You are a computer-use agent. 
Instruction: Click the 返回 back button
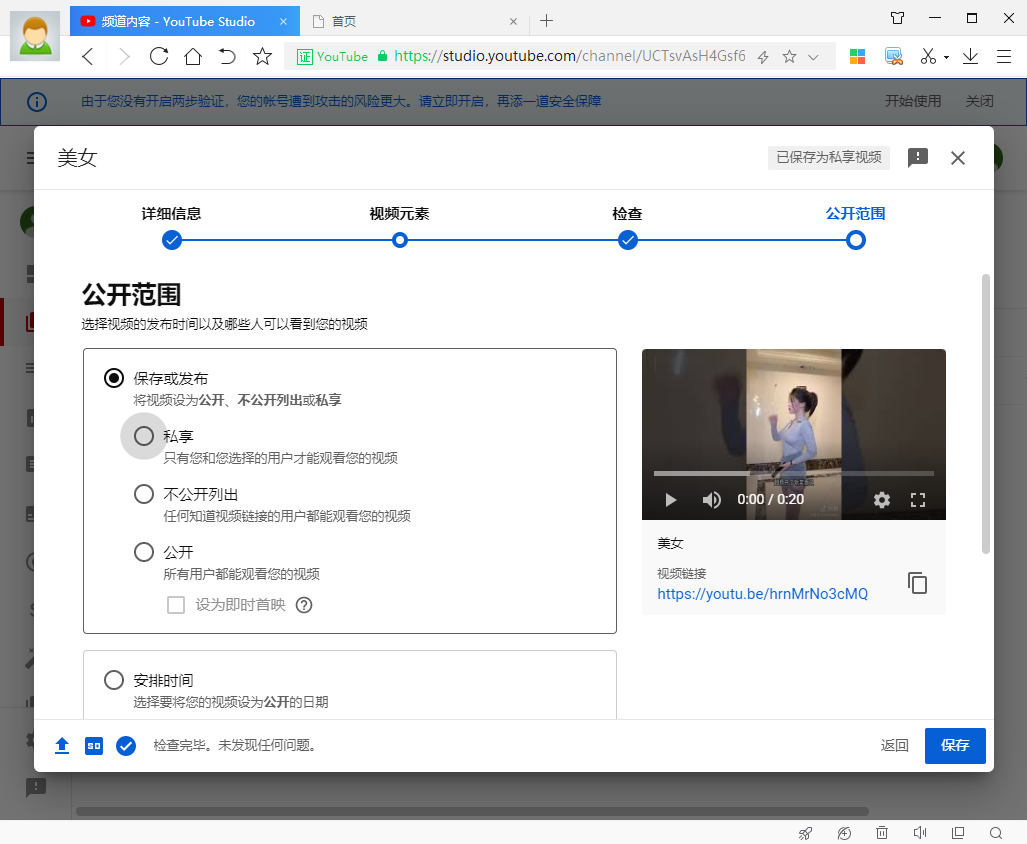(894, 746)
